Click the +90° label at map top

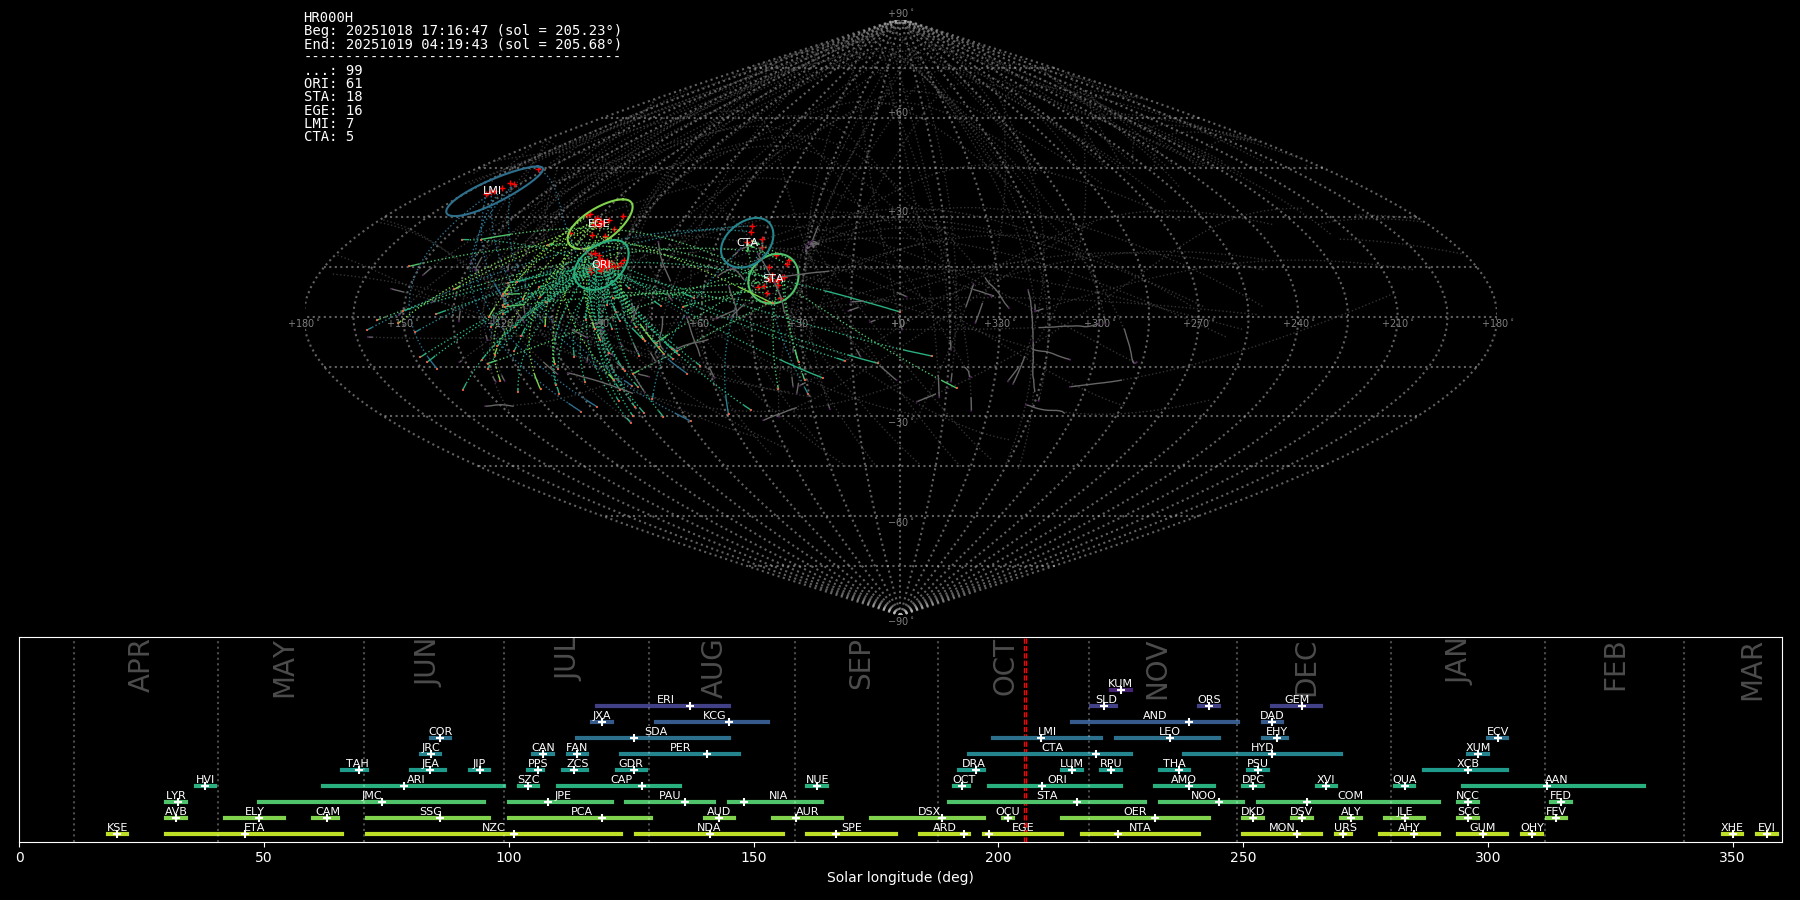(900, 13)
